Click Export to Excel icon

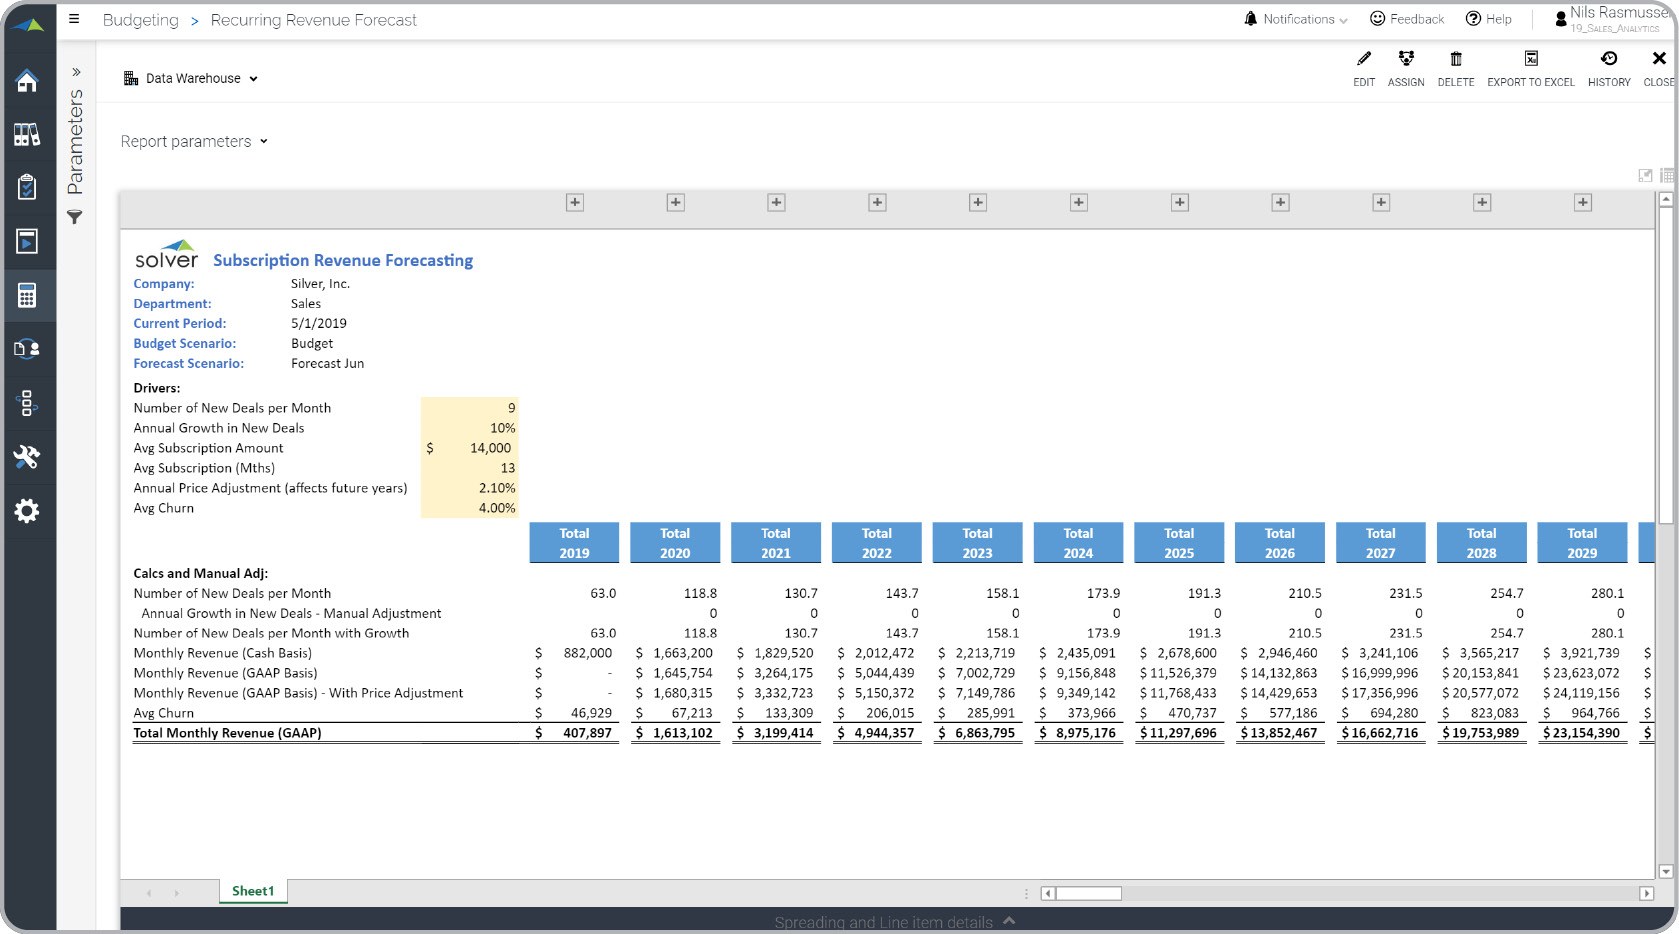(x=1530, y=59)
